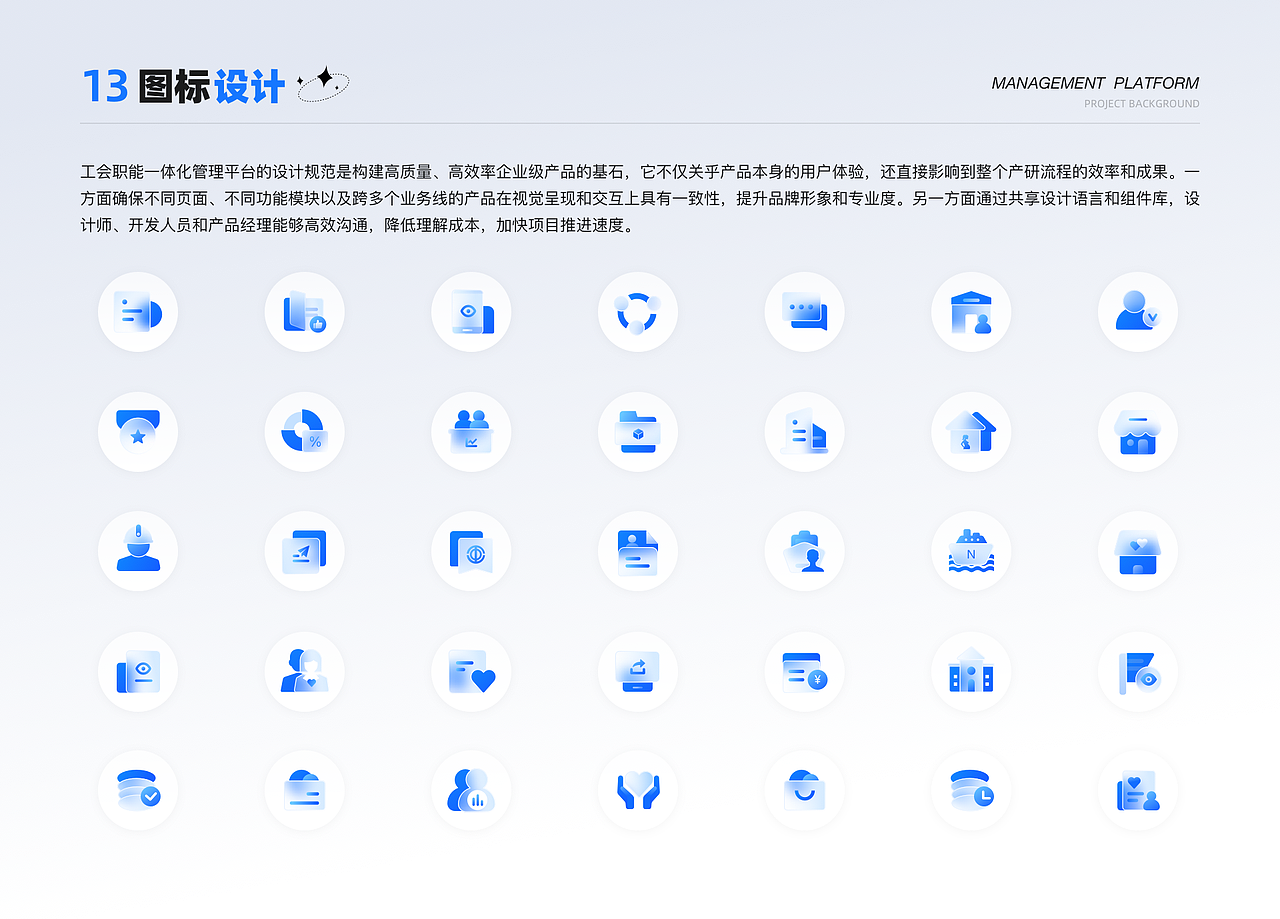The height and width of the screenshot is (919, 1280).
Task: Open the database stack with clock icon
Action: 971,790
